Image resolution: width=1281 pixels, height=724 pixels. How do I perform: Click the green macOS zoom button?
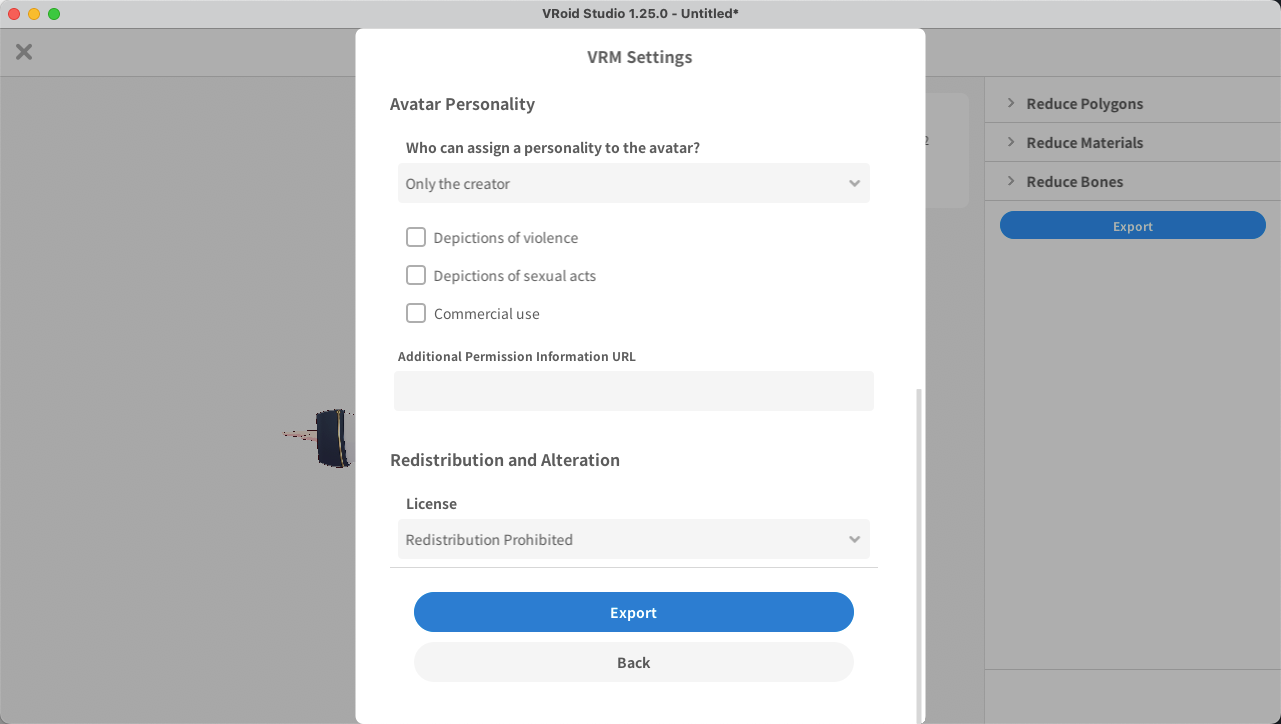coord(54,14)
